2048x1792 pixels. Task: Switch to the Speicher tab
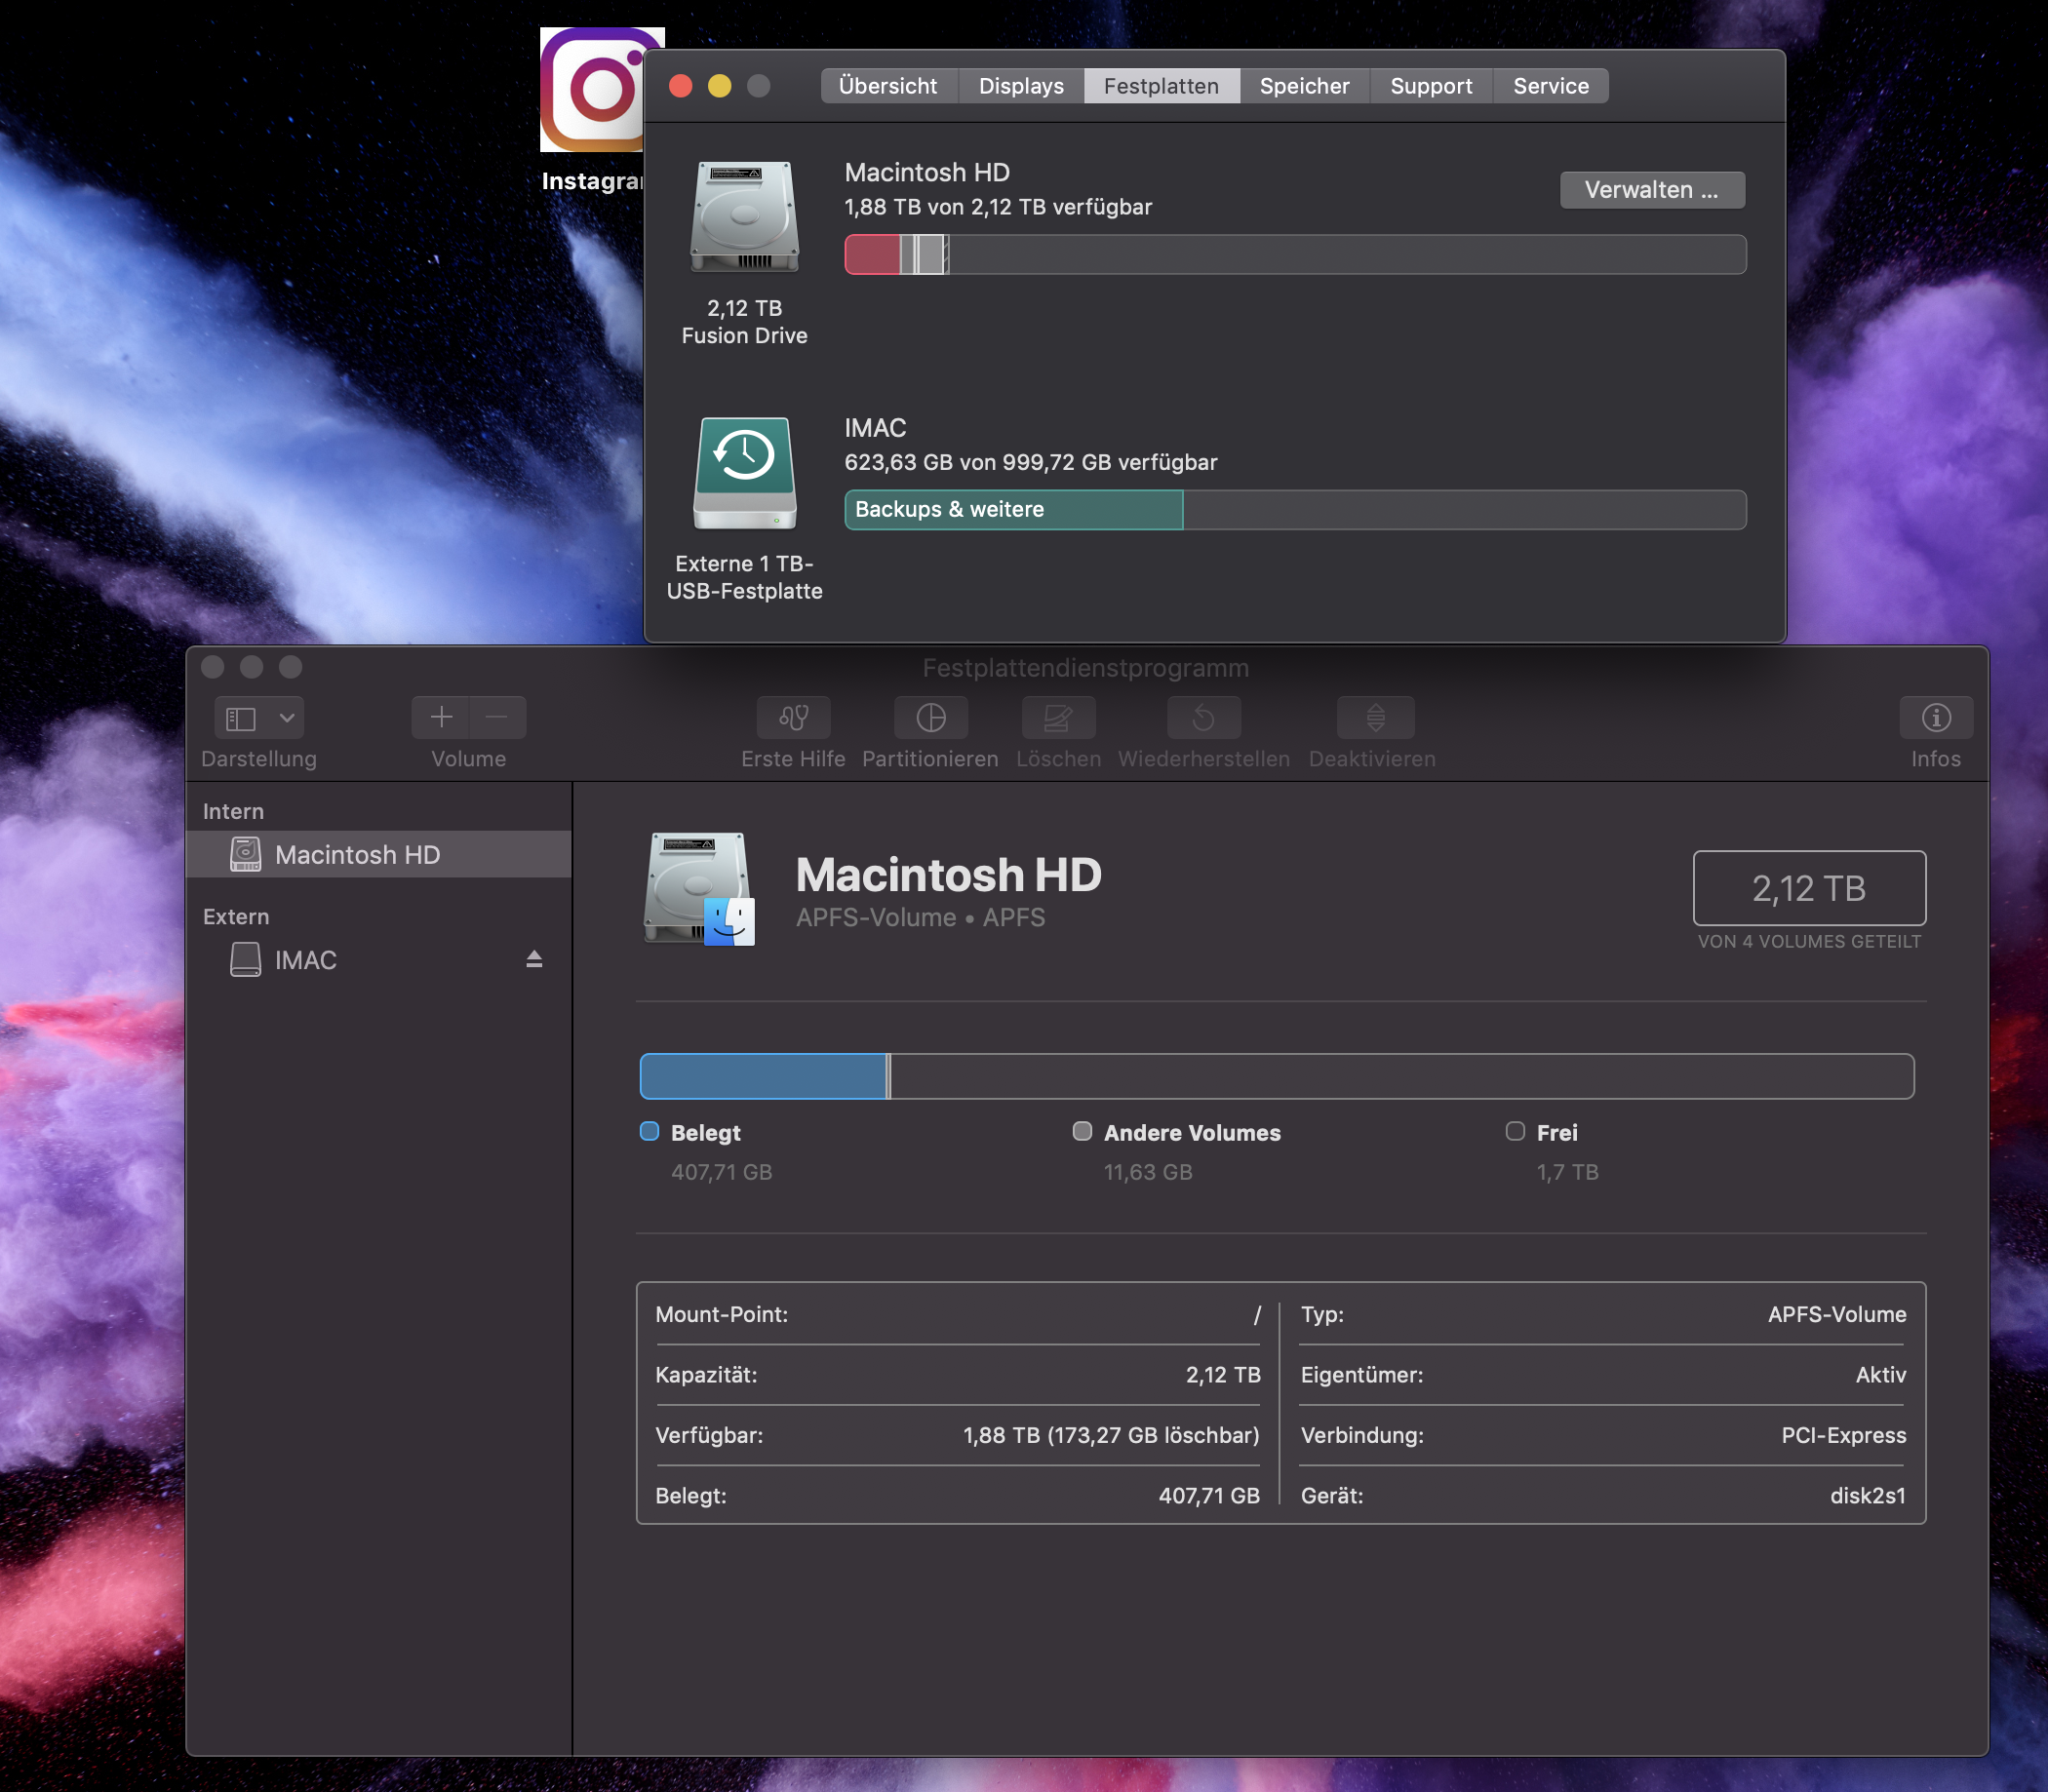point(1303,86)
